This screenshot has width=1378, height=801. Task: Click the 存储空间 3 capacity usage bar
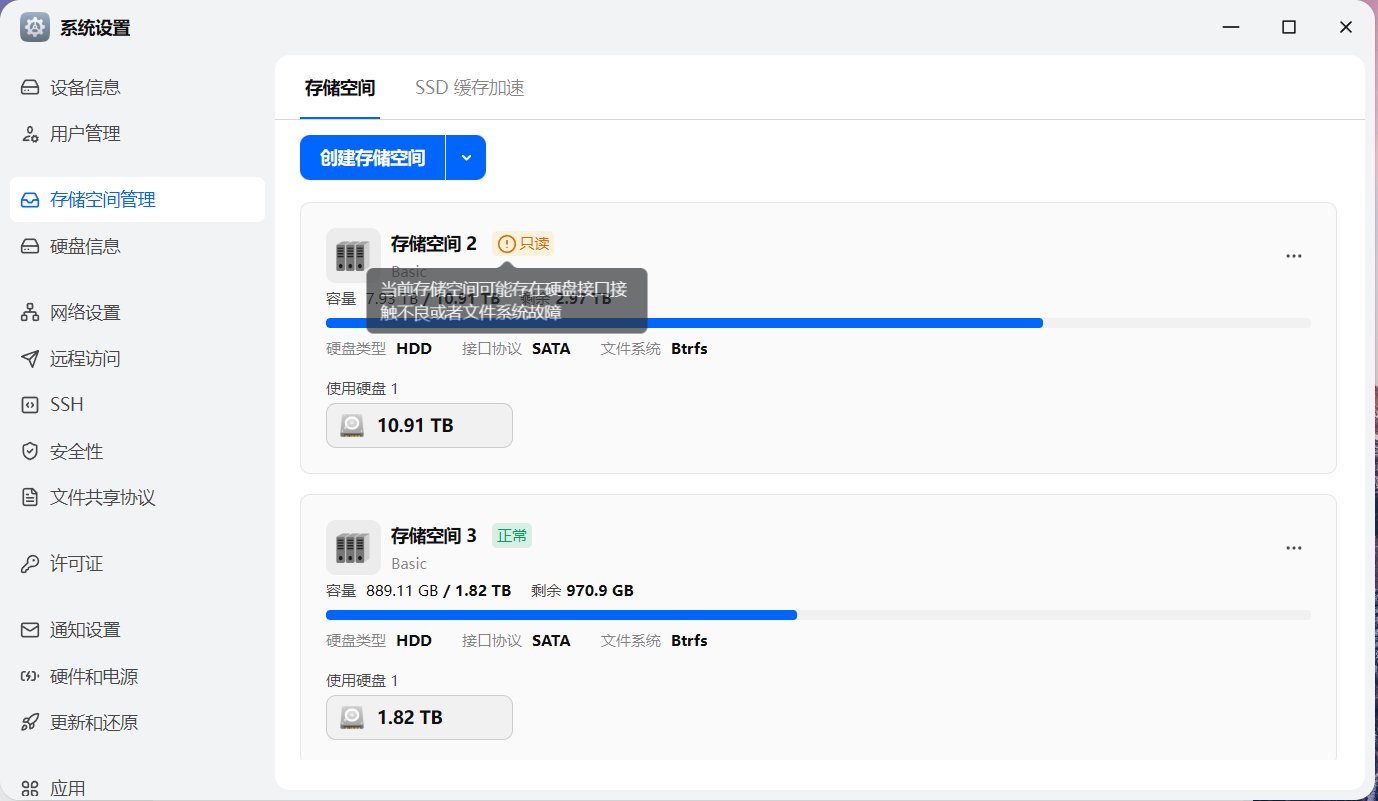pyautogui.click(x=817, y=614)
